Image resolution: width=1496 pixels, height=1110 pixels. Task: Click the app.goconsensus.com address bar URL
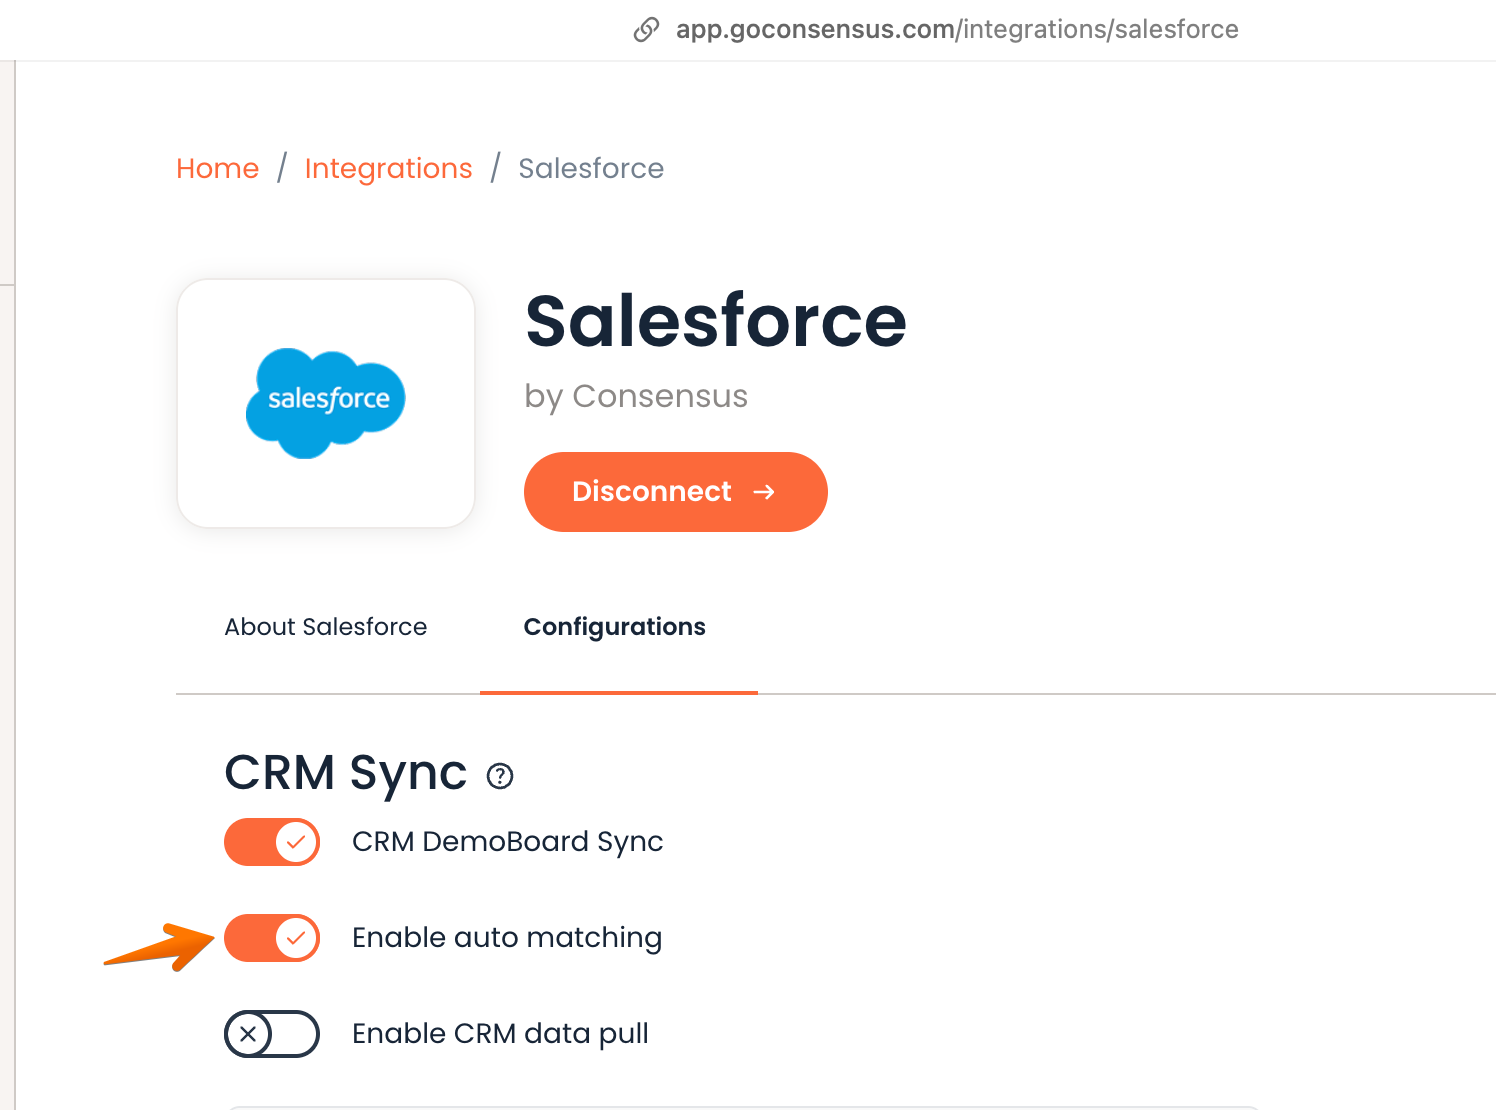[x=957, y=30]
